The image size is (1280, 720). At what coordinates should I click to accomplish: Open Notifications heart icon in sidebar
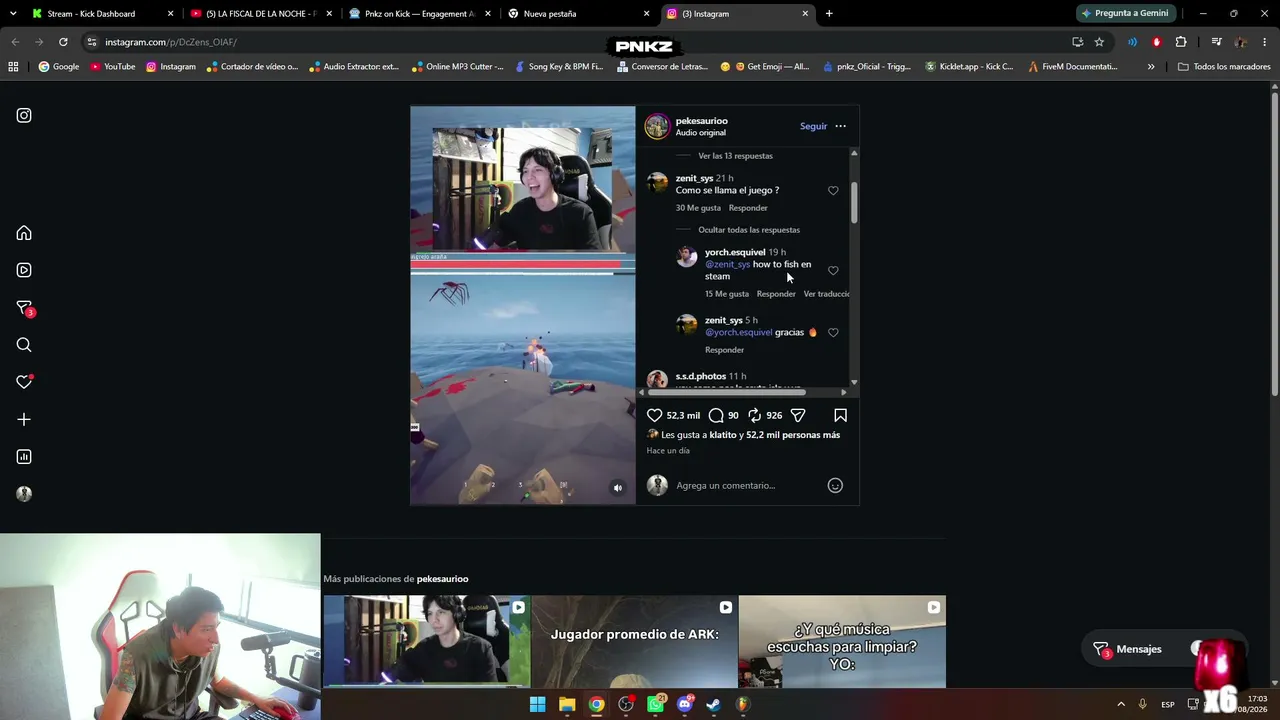point(24,382)
